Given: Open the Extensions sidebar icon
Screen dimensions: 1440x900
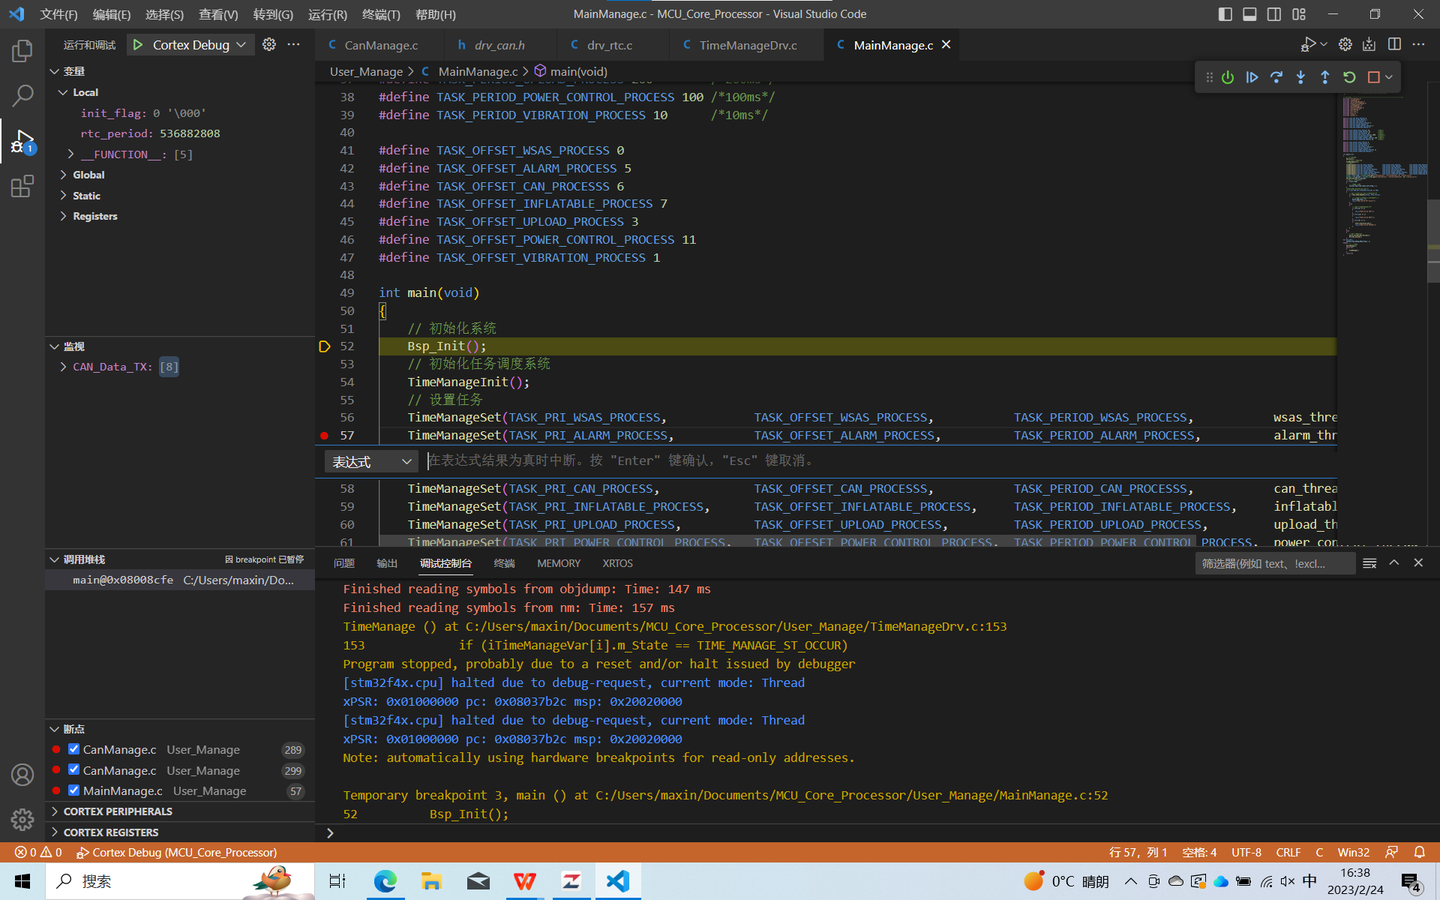Looking at the screenshot, I should coord(22,187).
